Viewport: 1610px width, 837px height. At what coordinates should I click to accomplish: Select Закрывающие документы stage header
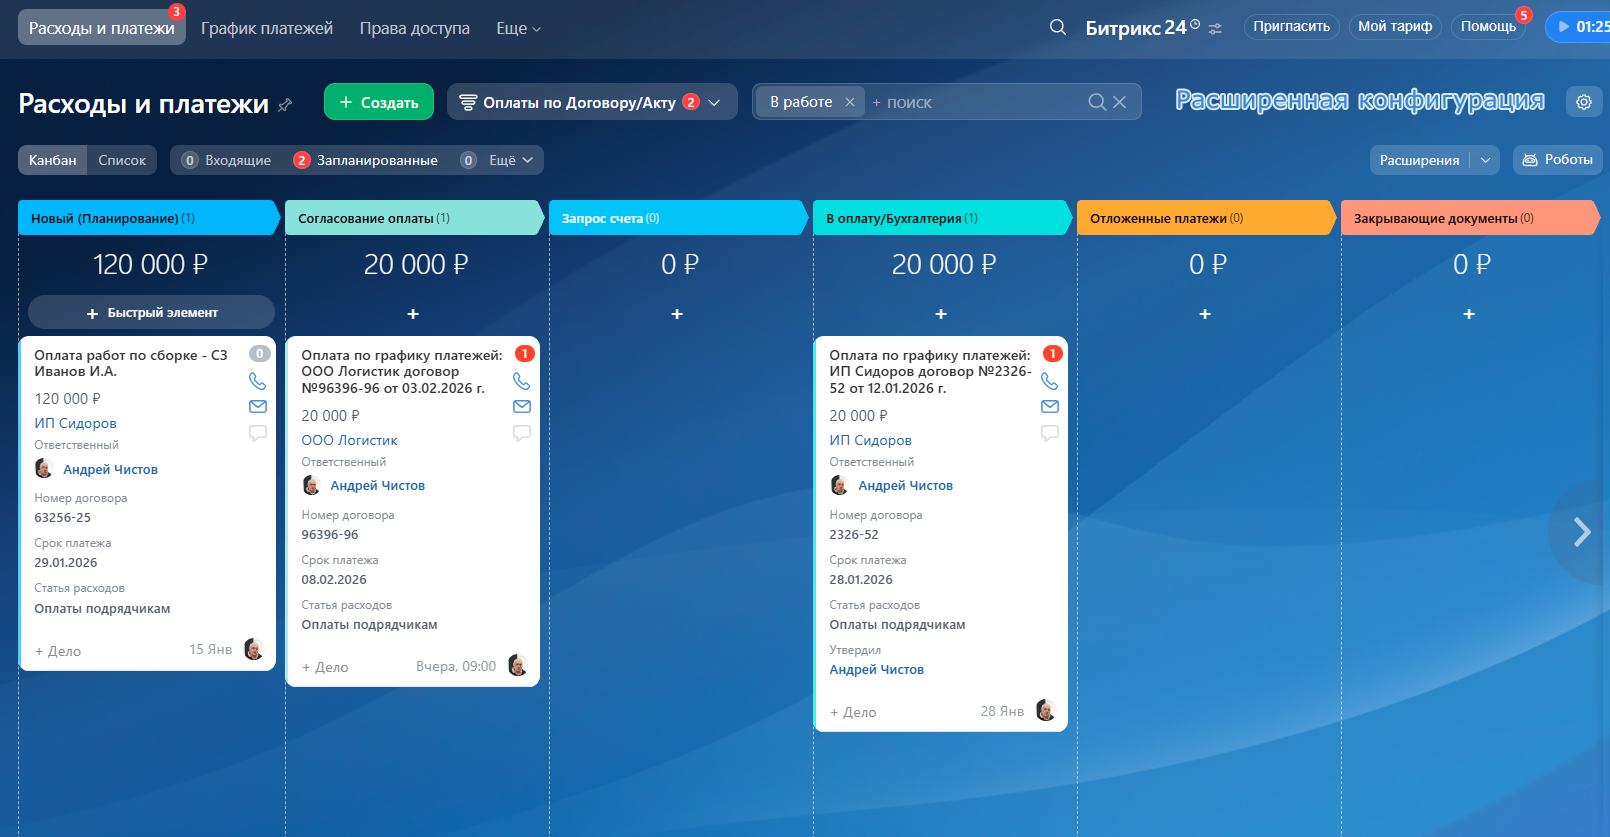coord(1470,218)
